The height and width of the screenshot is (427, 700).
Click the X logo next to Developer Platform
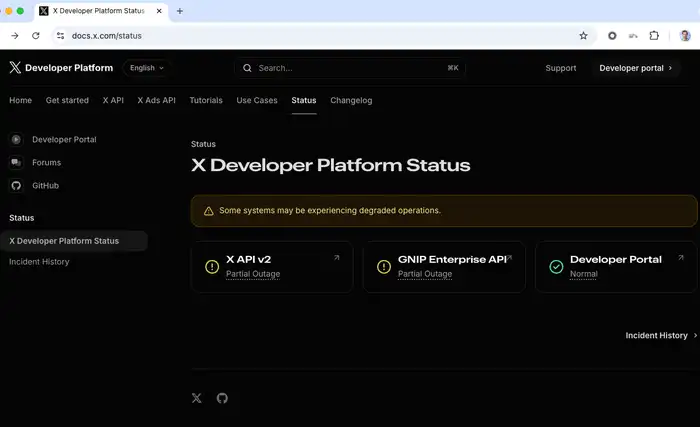pos(15,67)
